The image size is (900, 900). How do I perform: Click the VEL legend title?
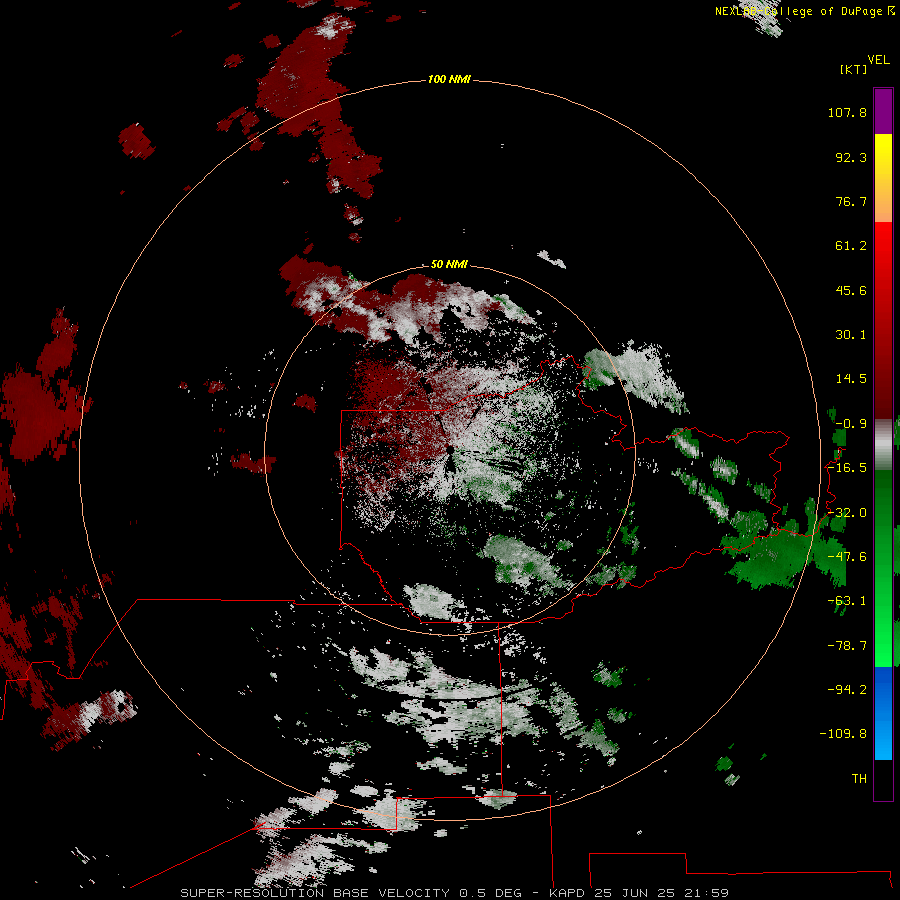(x=878, y=60)
